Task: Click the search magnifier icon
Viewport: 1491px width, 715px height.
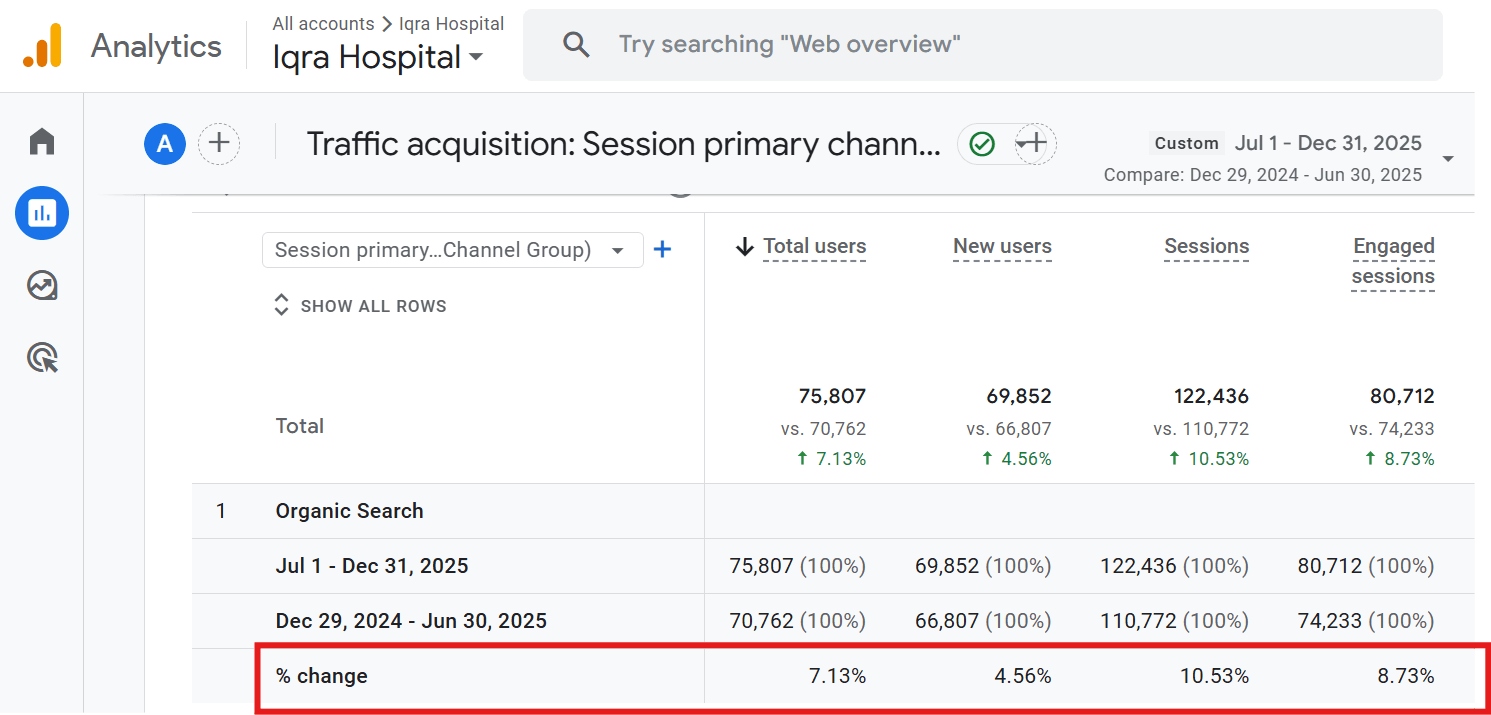Action: tap(576, 44)
